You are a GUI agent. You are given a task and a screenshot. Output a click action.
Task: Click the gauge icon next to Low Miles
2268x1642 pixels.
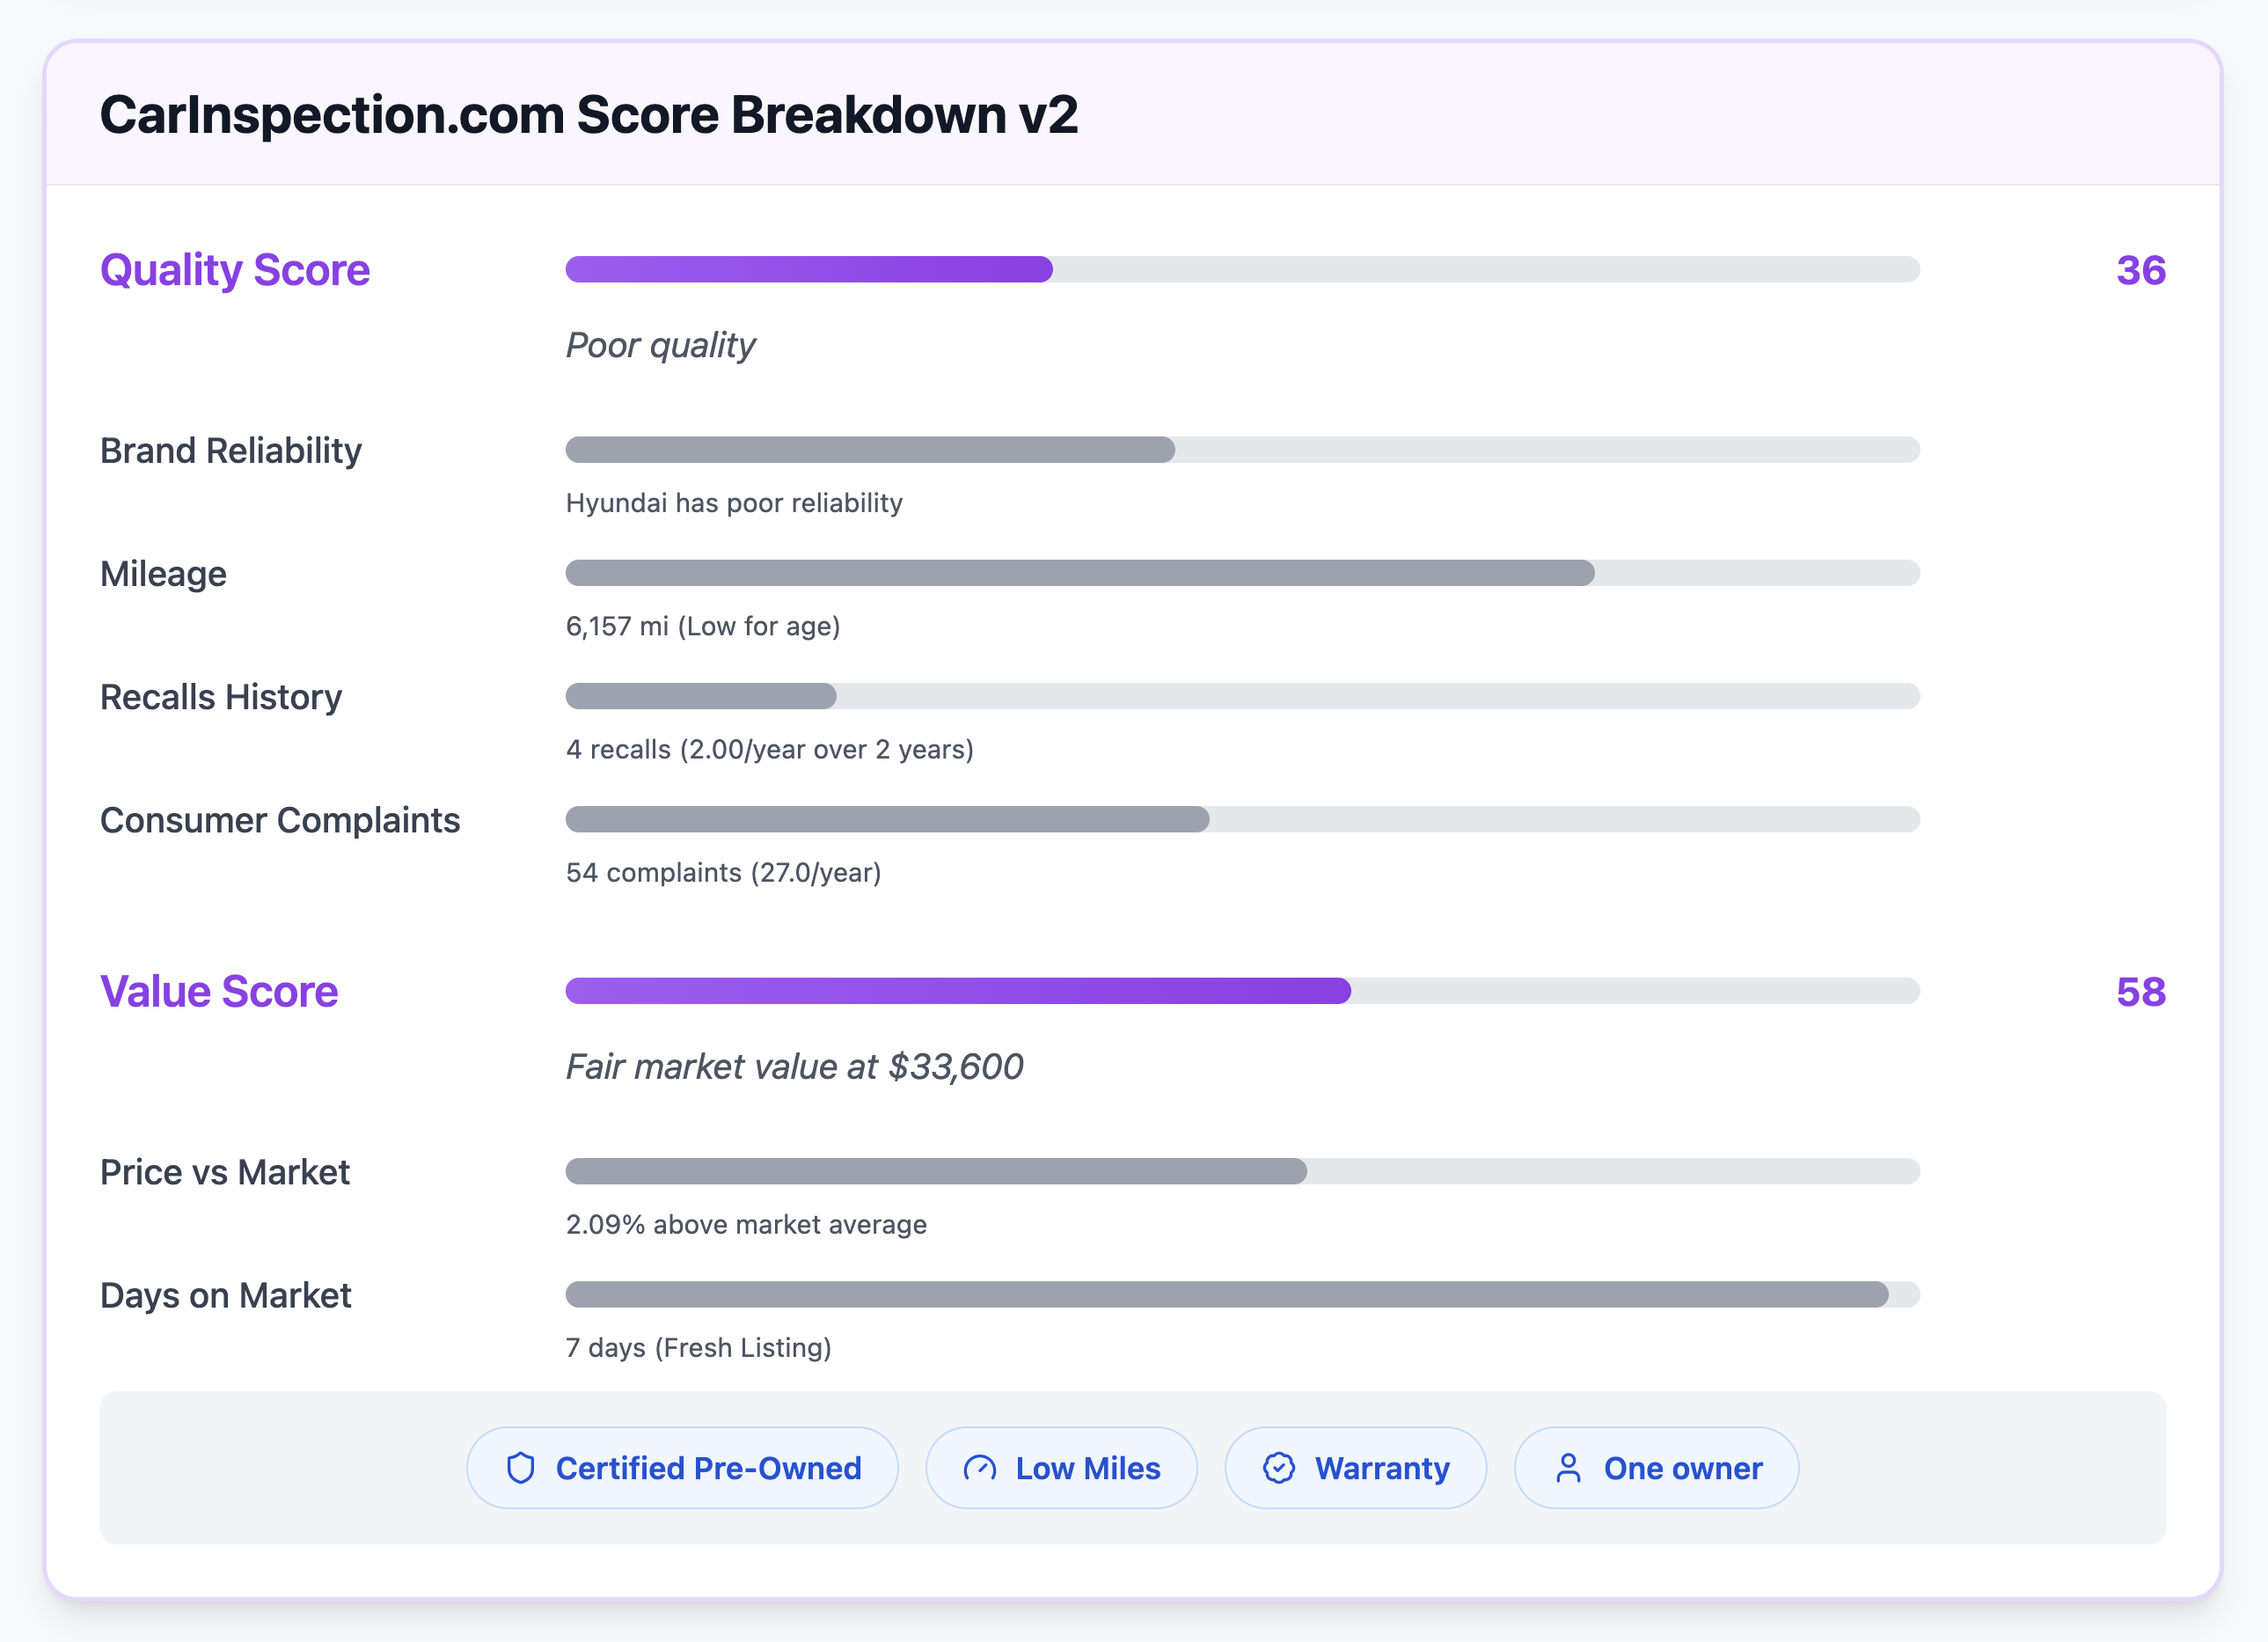tap(981, 1468)
